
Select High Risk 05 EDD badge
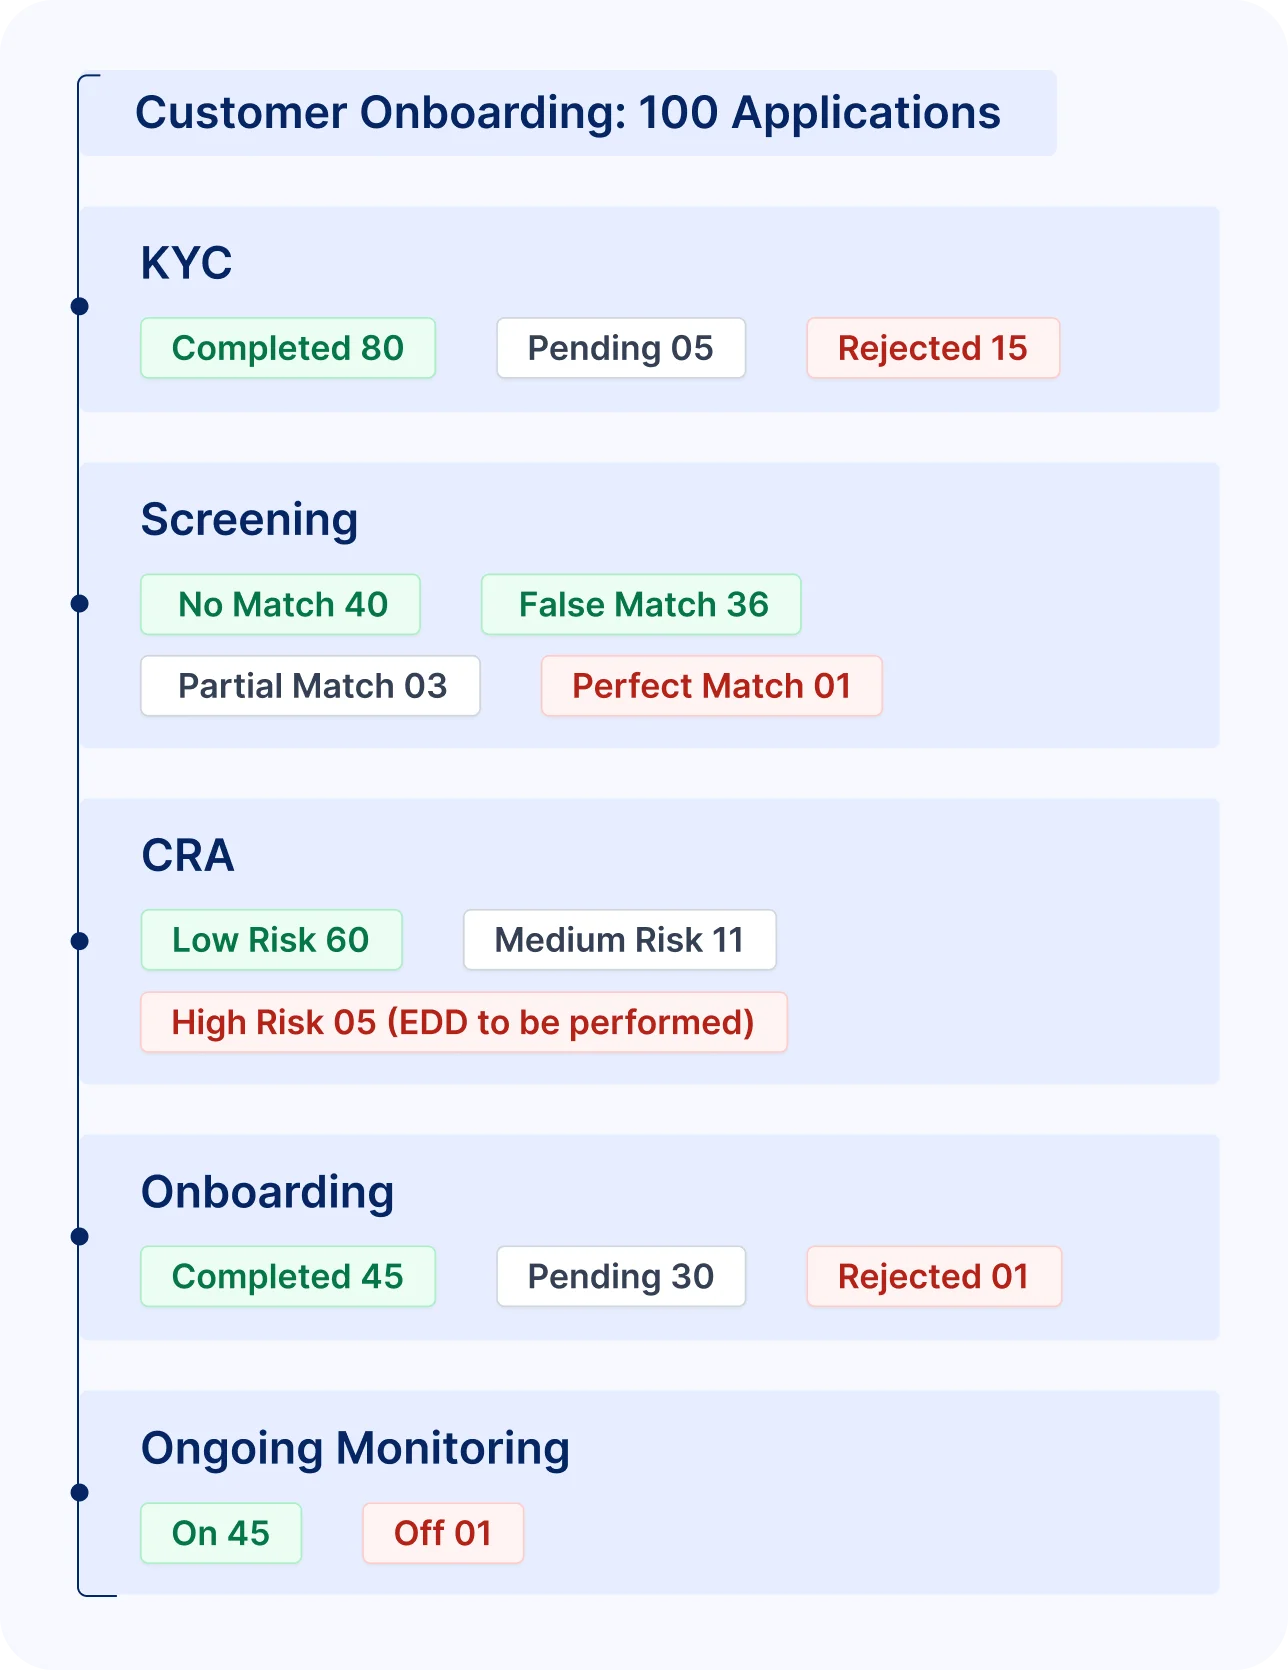[464, 1022]
